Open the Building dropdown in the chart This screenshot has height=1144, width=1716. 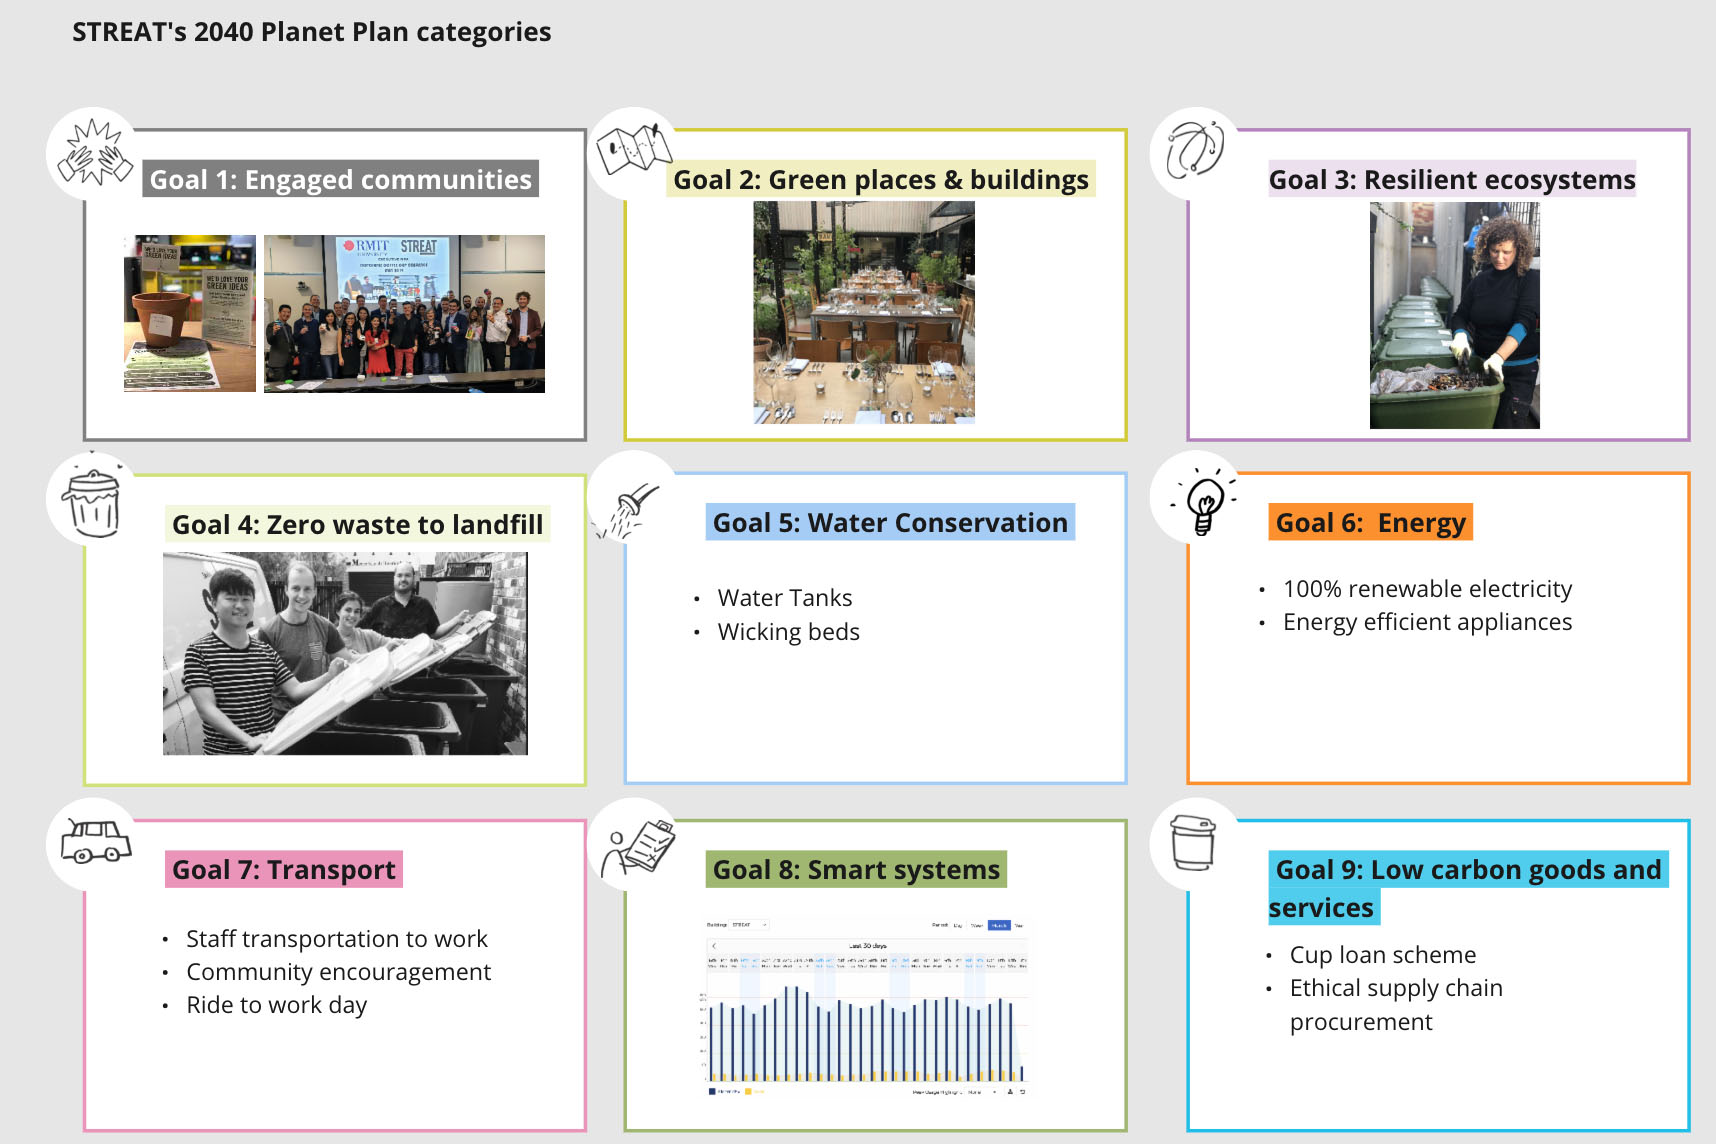(x=748, y=925)
